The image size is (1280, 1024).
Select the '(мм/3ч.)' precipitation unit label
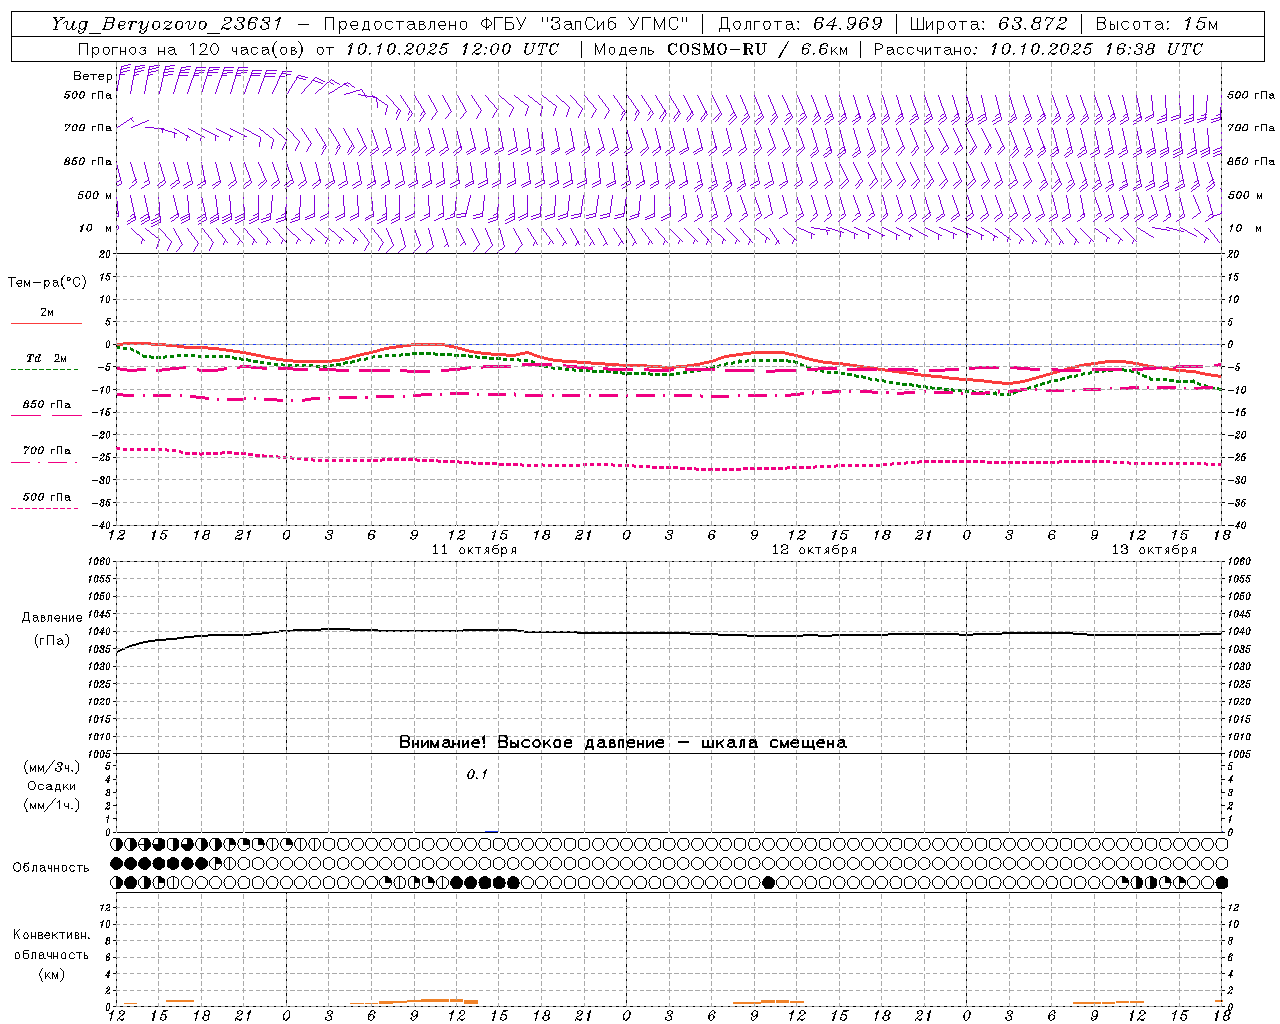(x=52, y=767)
